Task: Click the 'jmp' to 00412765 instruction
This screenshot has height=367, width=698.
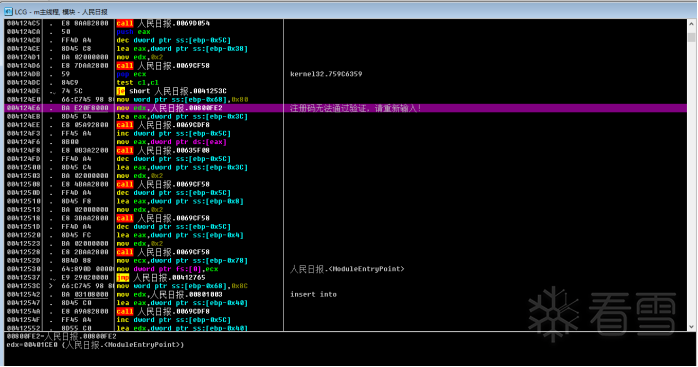Action: [x=161, y=277]
